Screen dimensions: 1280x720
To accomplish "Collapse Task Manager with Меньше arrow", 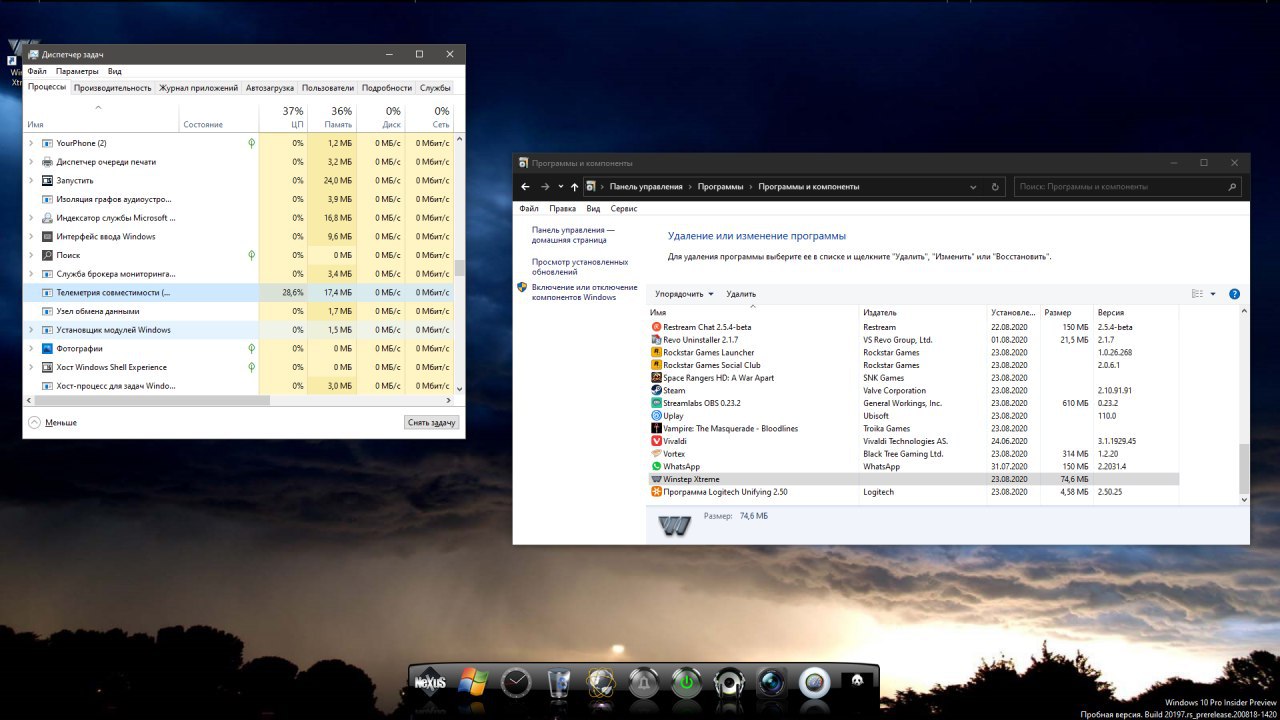I will (x=35, y=423).
